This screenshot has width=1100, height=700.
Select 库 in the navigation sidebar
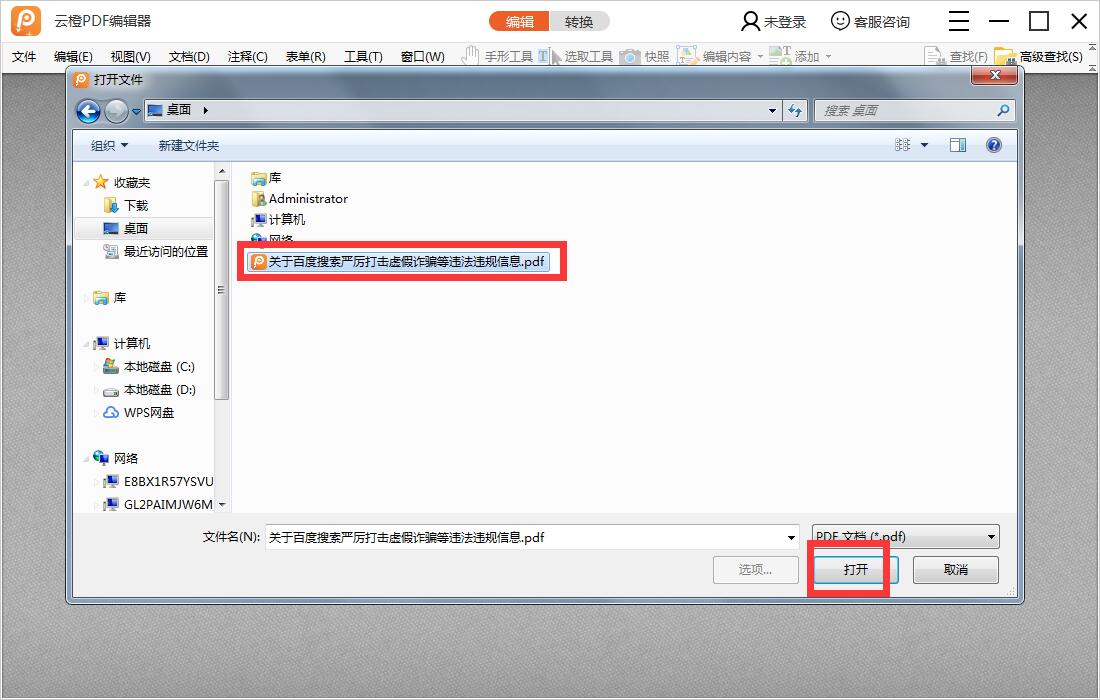coord(109,297)
